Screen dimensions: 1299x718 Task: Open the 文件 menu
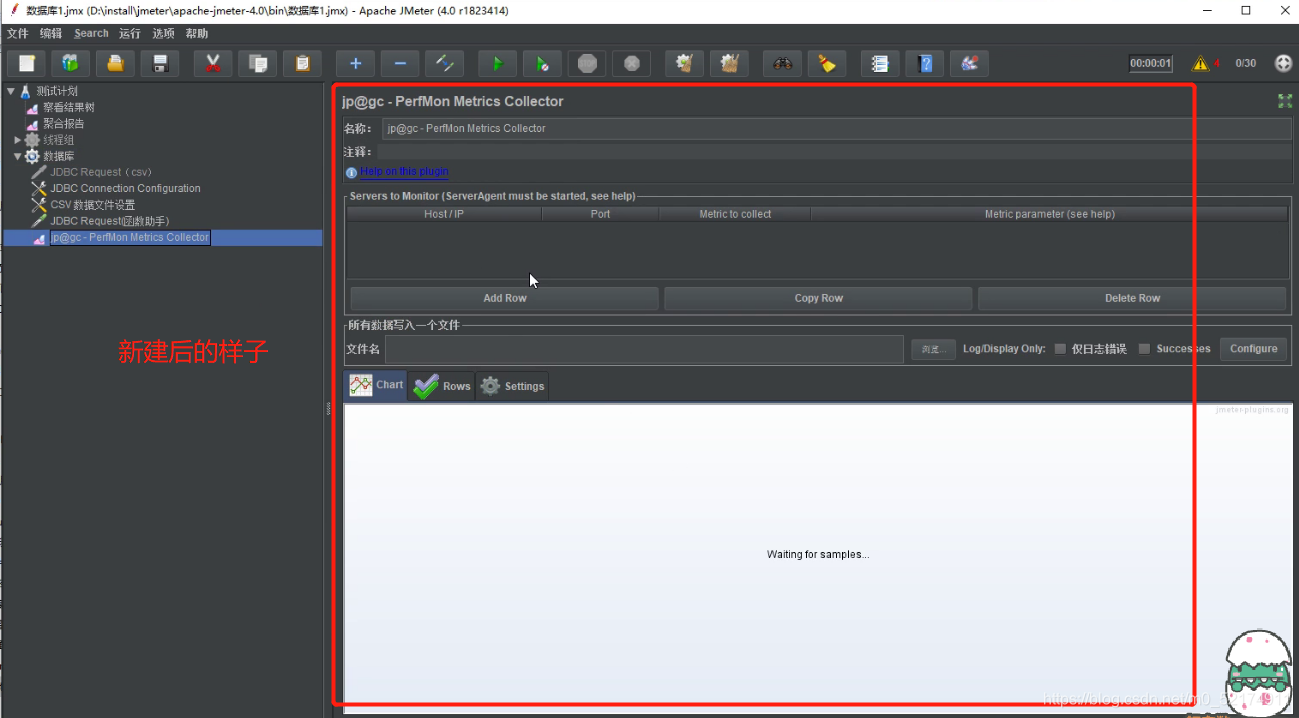18,33
